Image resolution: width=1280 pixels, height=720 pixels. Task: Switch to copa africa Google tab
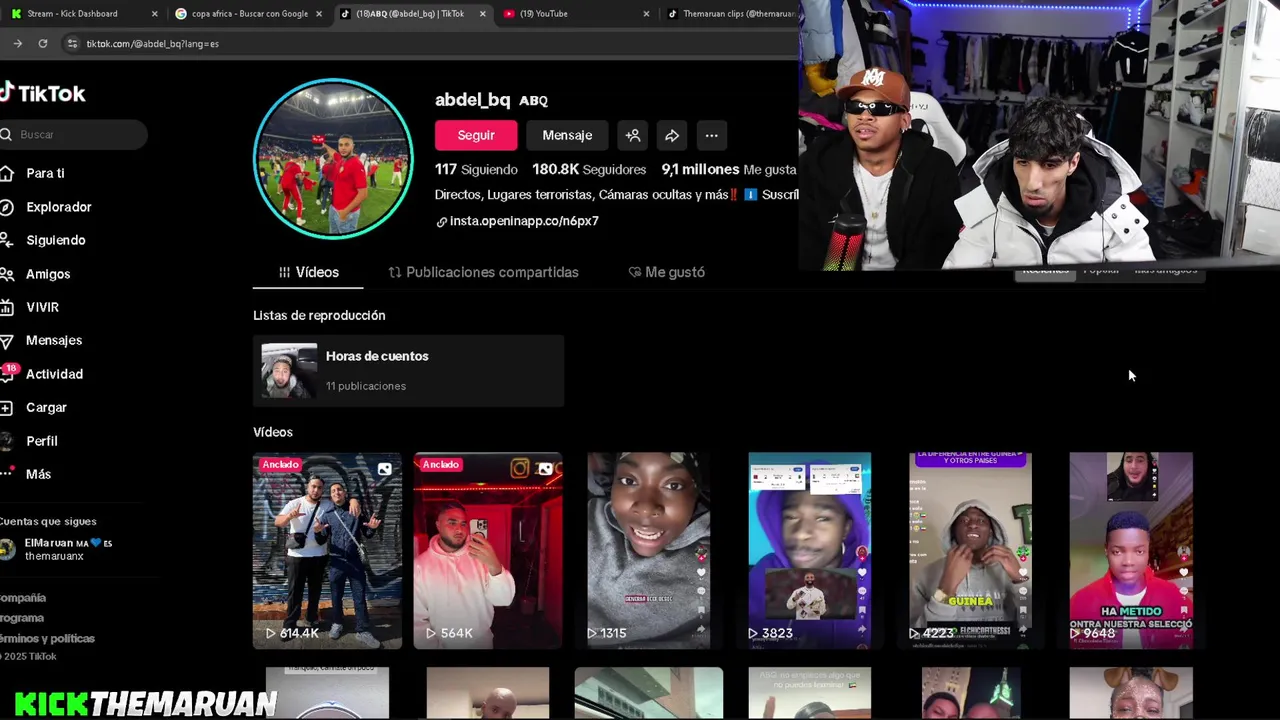coord(250,14)
